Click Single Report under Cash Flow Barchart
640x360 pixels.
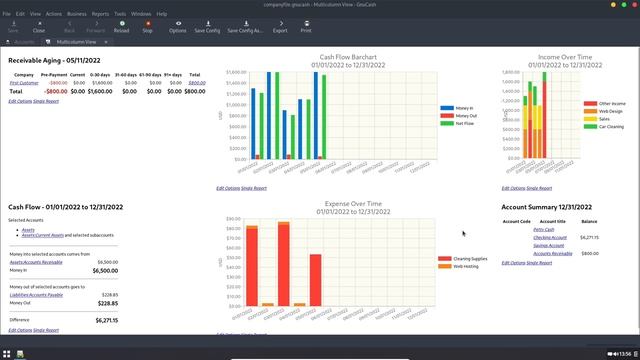253,188
